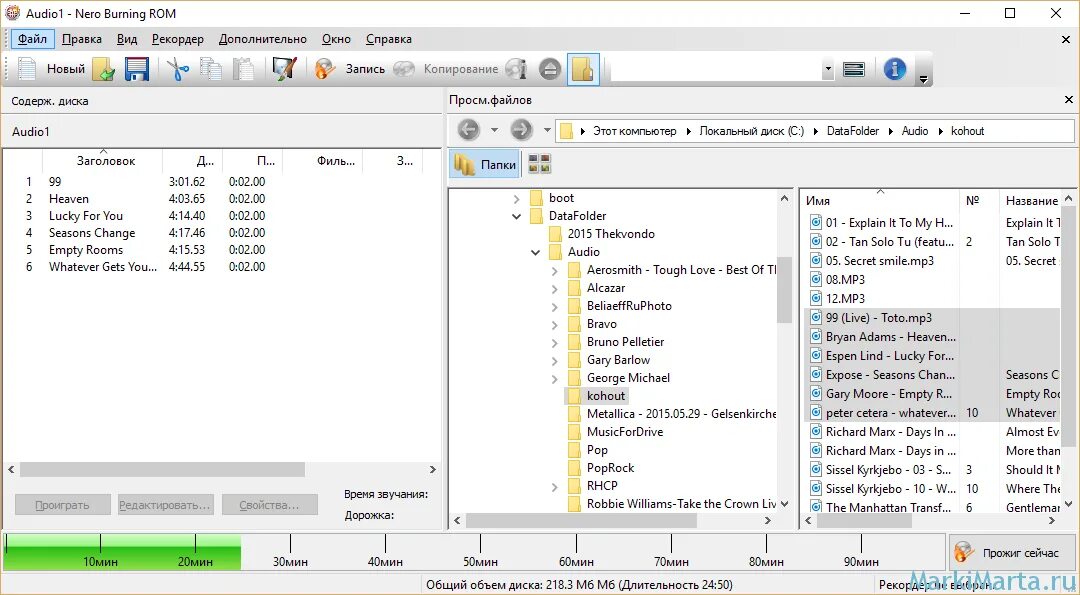Click DataFolder breadcrumb in path
The image size is (1080, 595).
click(x=853, y=131)
